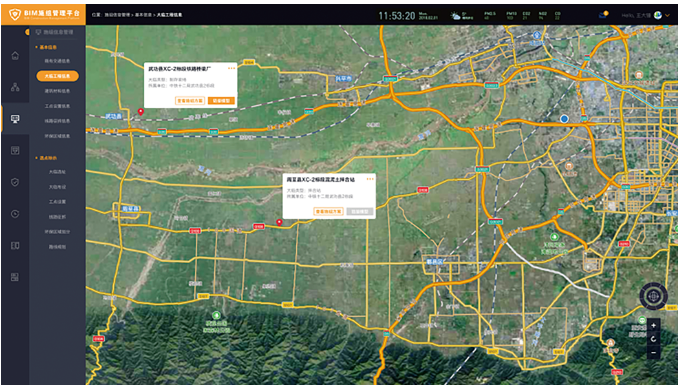This screenshot has width=680, height=389.
Task: Click the 鄠邑区 district label on map
Action: tap(435, 262)
